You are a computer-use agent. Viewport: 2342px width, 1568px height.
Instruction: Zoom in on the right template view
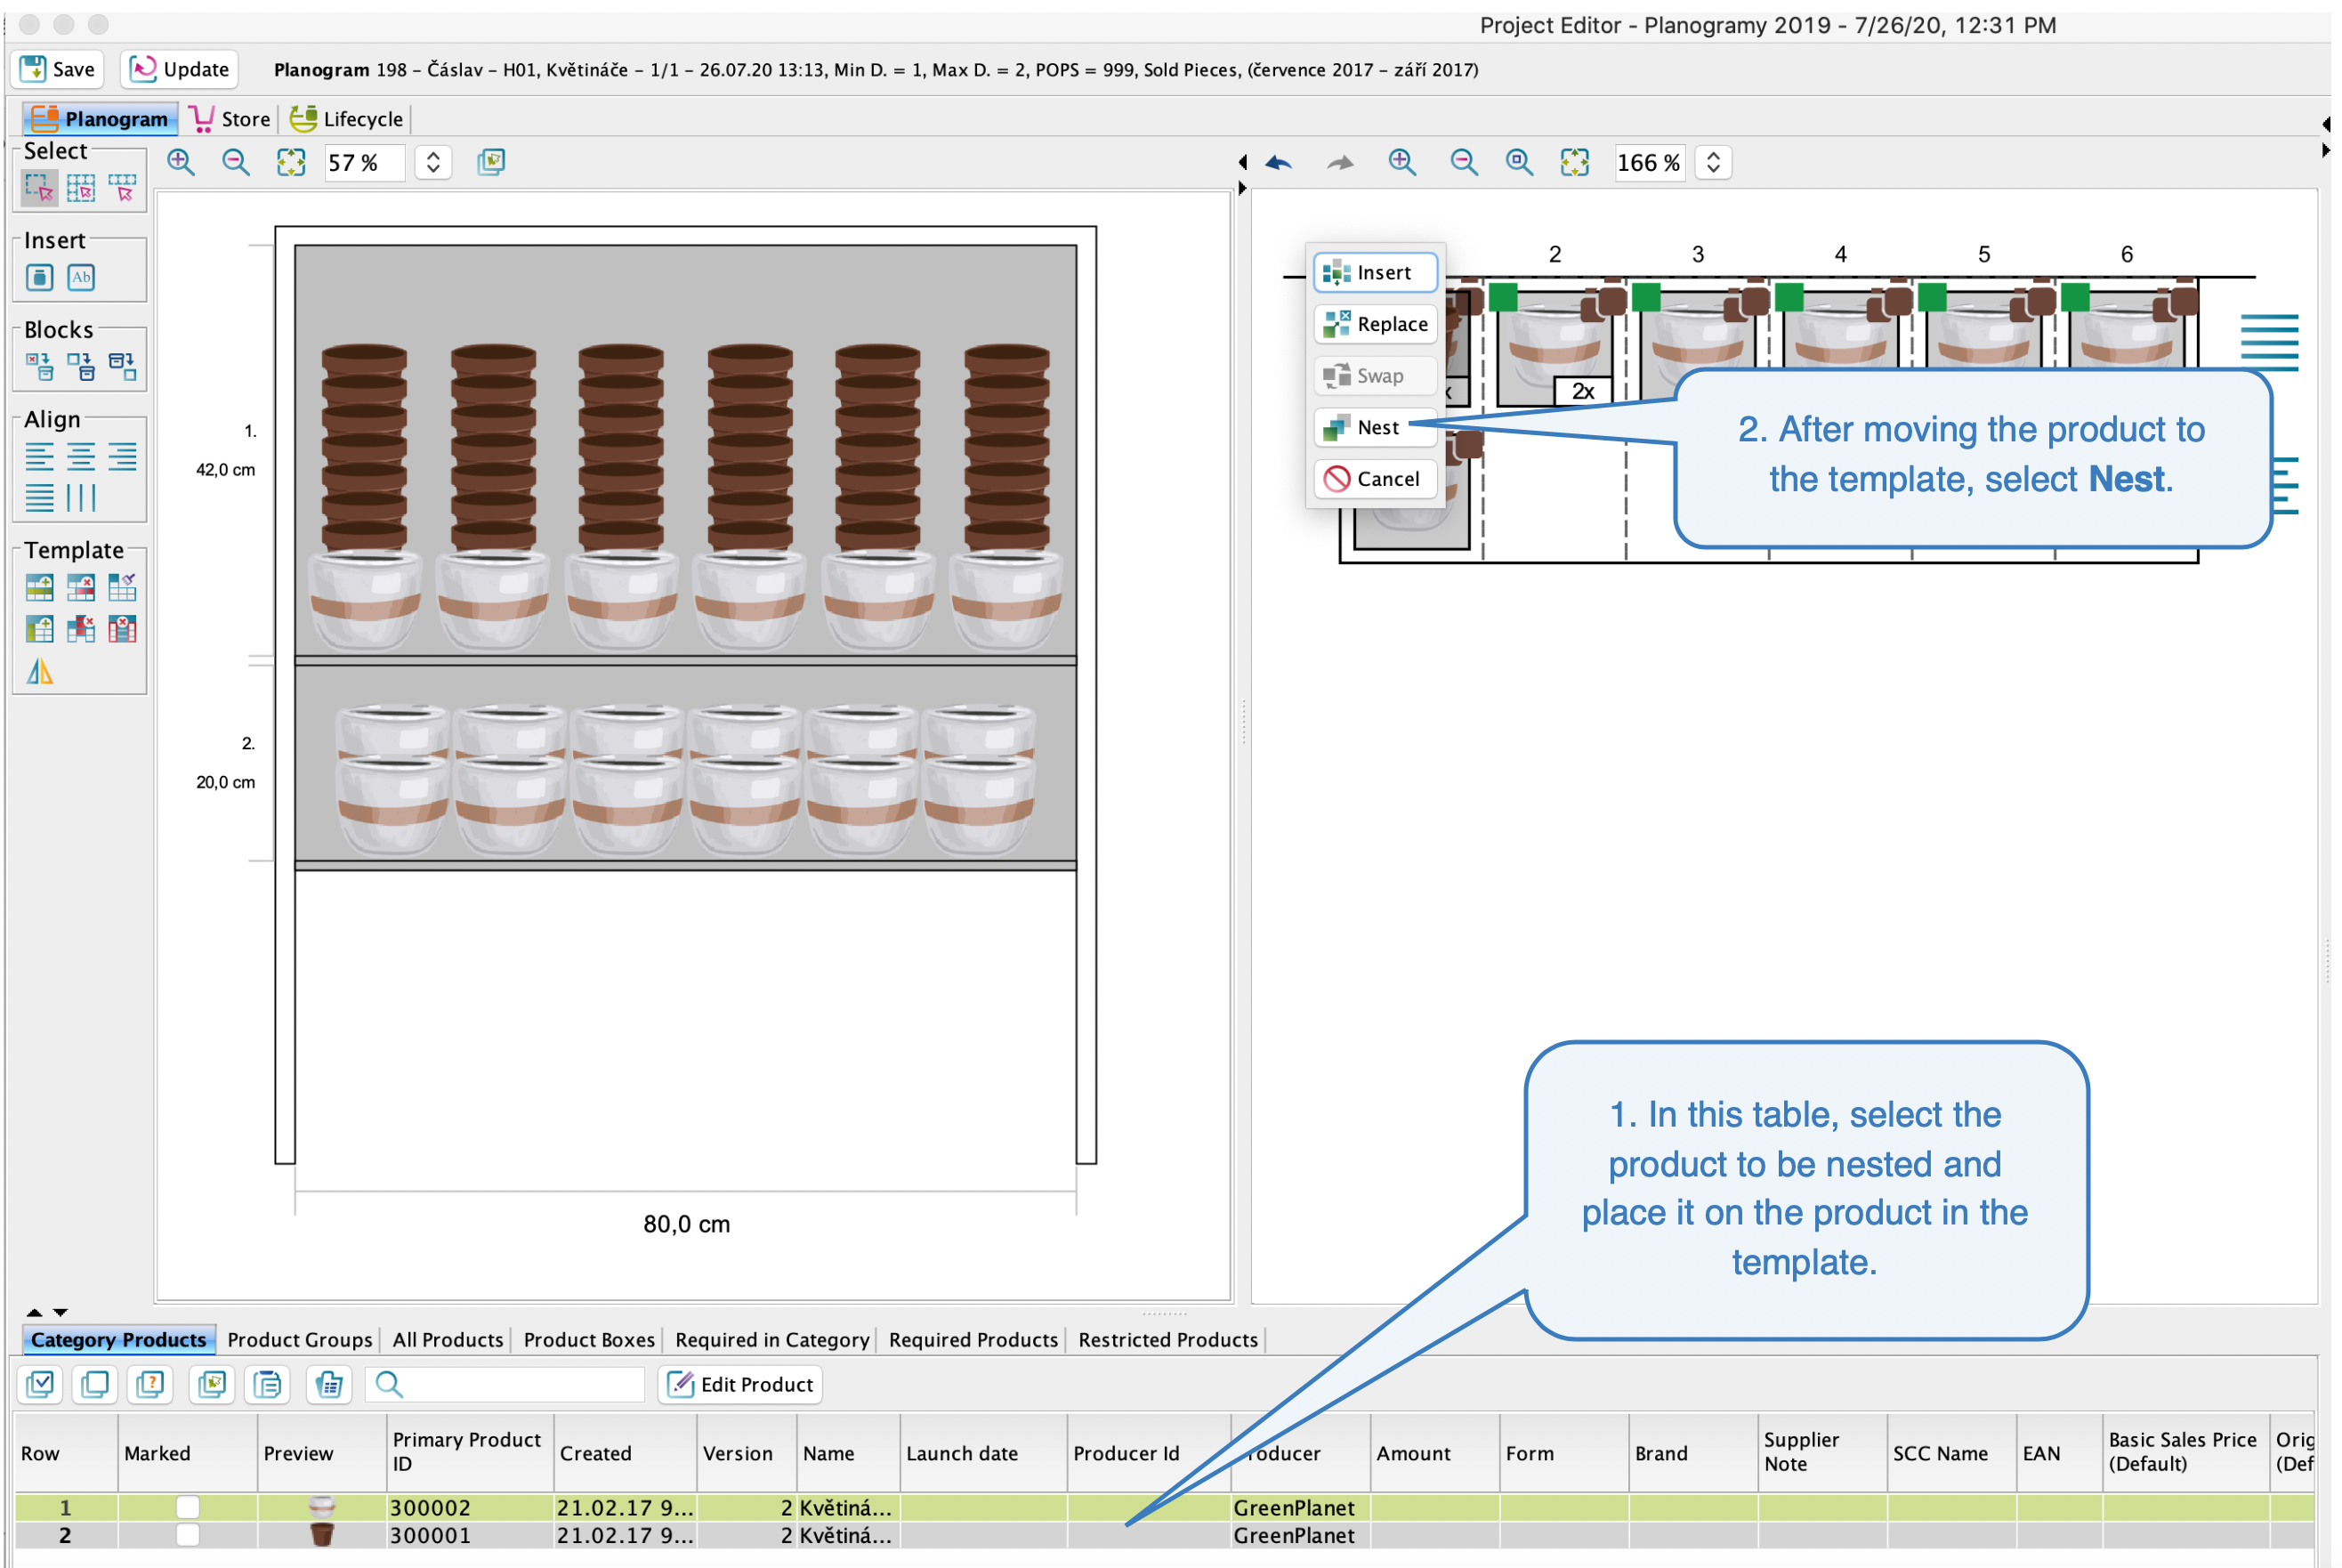1403,162
